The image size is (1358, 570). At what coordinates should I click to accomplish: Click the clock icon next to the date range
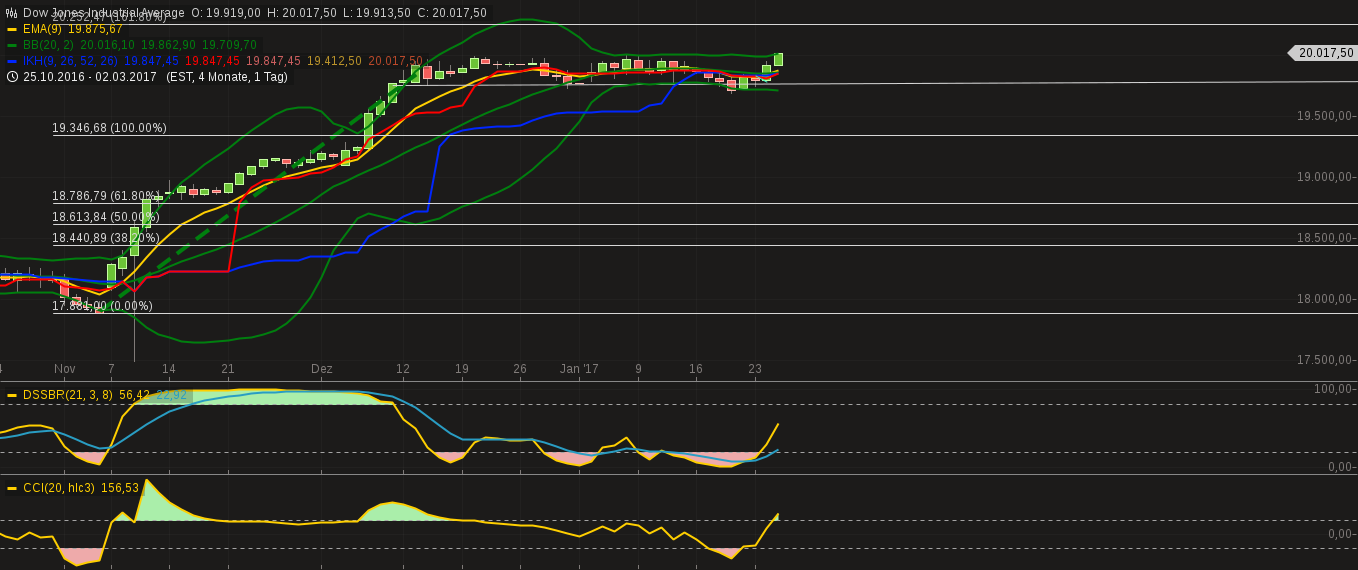coord(12,77)
